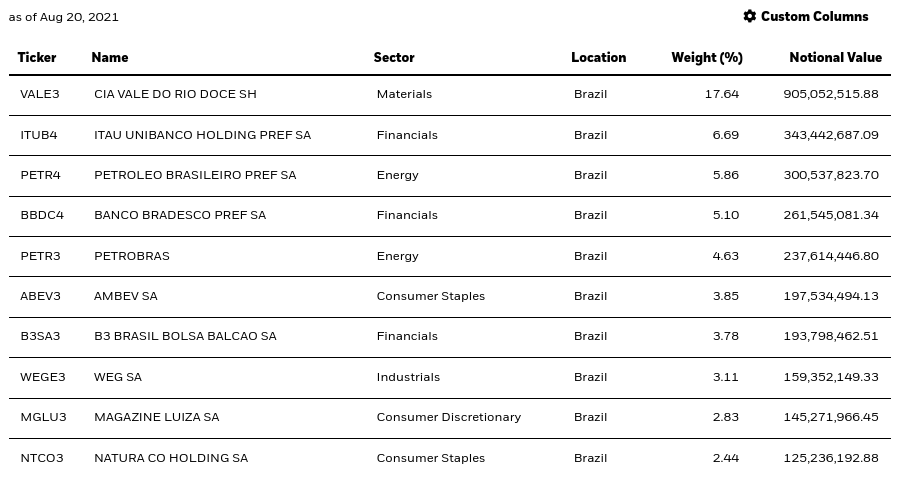900x496 pixels.
Task: Click the Custom Columns gear icon
Action: [x=749, y=16]
